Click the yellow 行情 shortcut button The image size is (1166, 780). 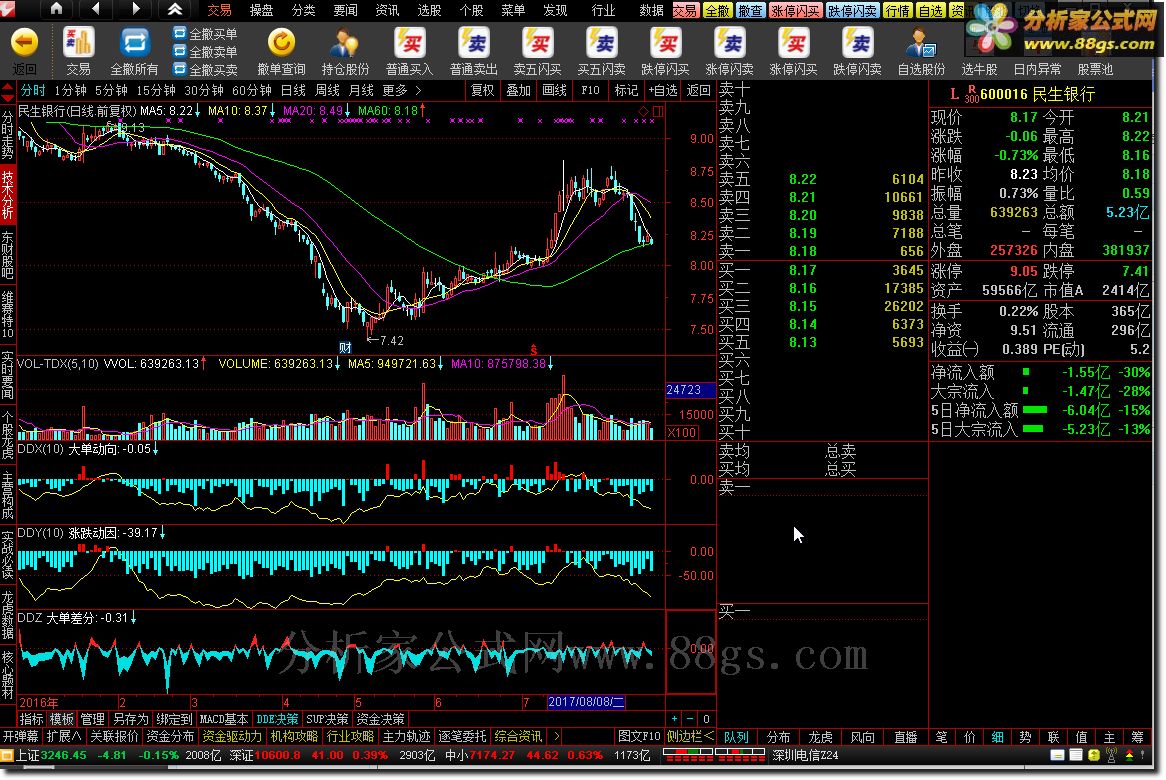(x=898, y=10)
